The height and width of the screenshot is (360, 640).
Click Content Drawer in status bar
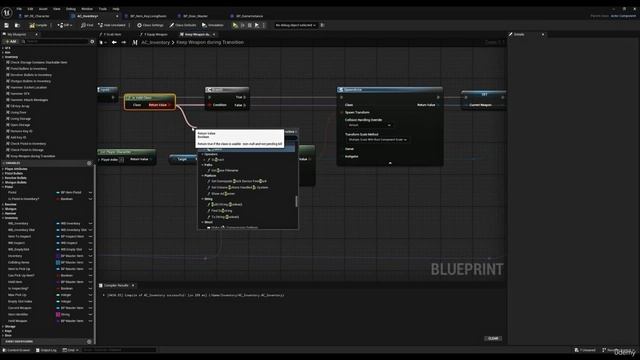[17, 350]
